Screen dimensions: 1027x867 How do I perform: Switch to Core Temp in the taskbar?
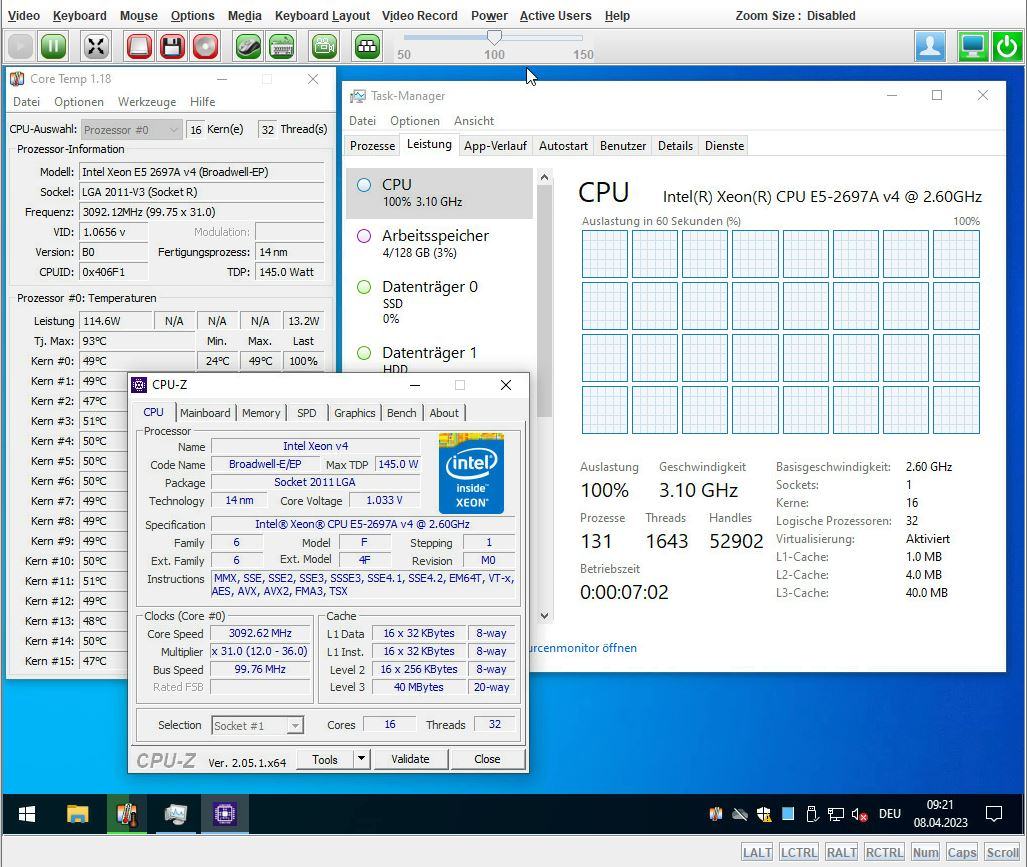pos(127,814)
